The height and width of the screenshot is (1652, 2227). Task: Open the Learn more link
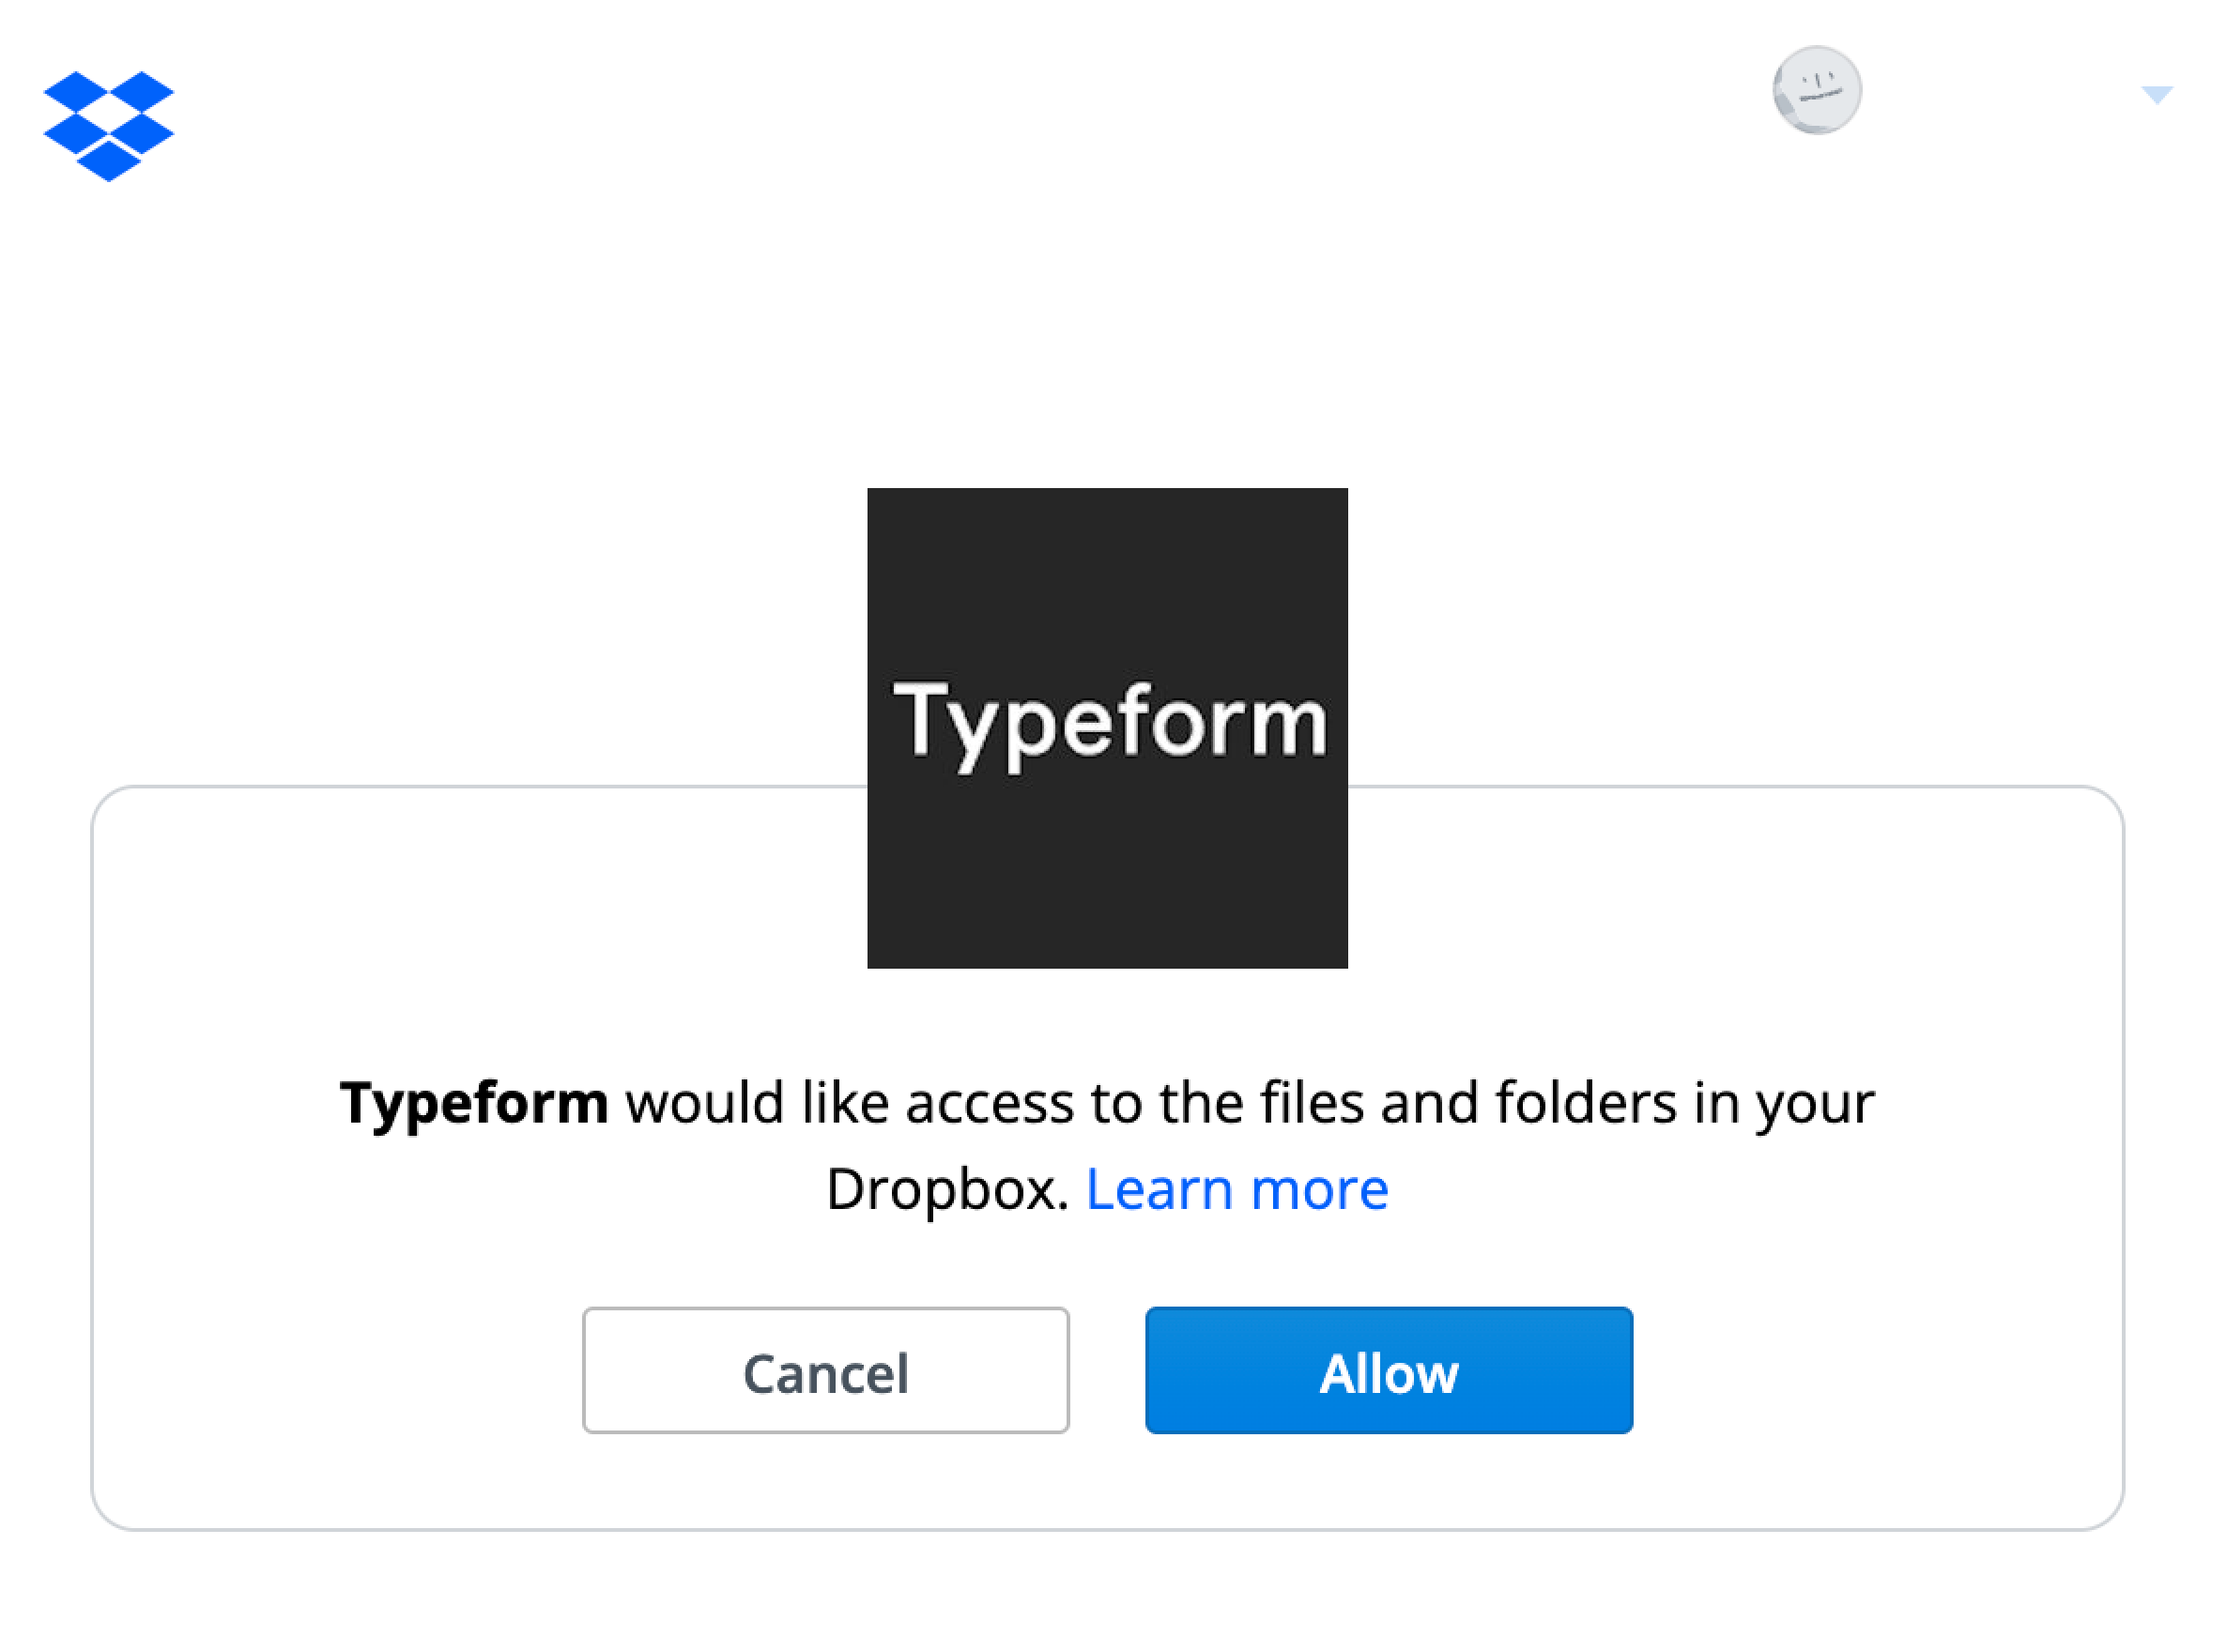1237,1190
